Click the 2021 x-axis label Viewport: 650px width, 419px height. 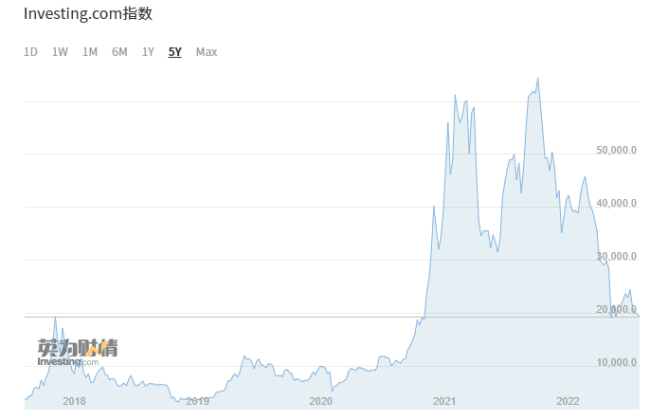click(444, 401)
